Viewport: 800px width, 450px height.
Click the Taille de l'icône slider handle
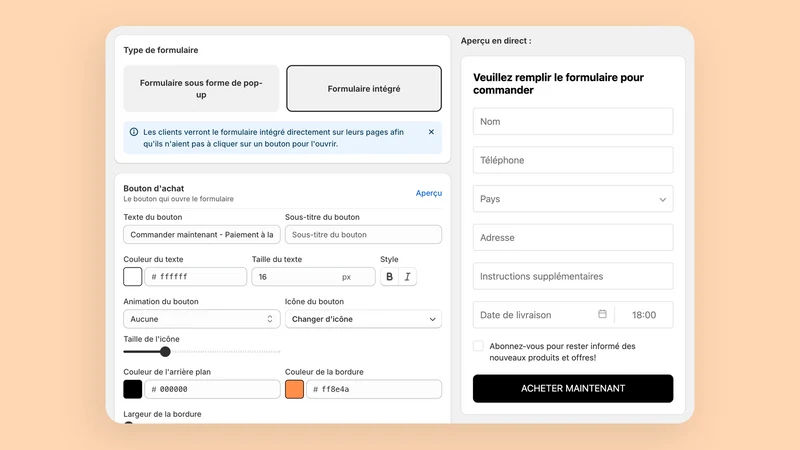pyautogui.click(x=165, y=352)
